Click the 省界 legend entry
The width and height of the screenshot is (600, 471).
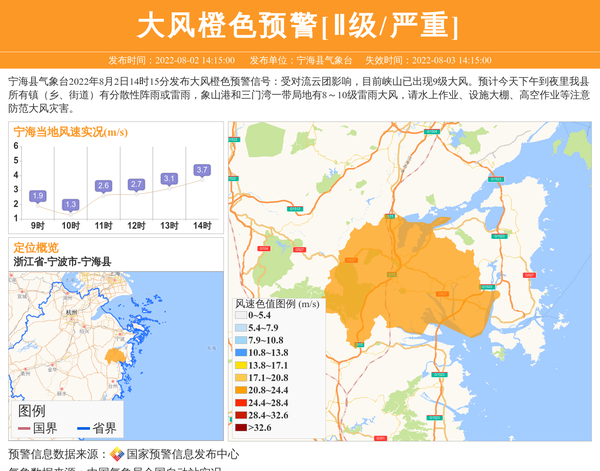coord(96,428)
